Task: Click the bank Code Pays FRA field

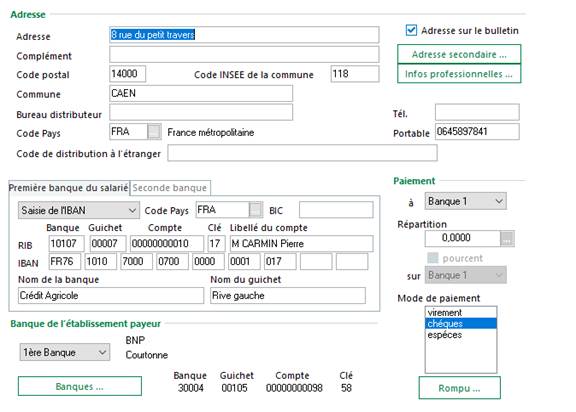Action: click(223, 210)
